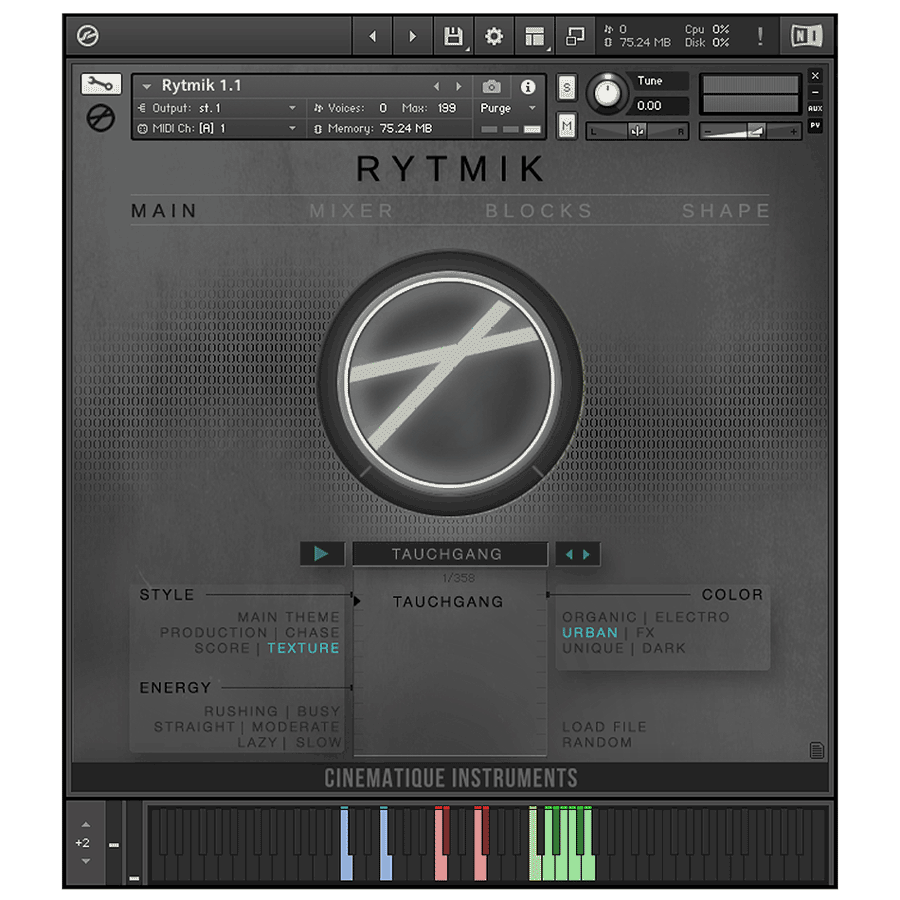
Task: Open the MIDI Ch dropdown
Action: click(218, 128)
